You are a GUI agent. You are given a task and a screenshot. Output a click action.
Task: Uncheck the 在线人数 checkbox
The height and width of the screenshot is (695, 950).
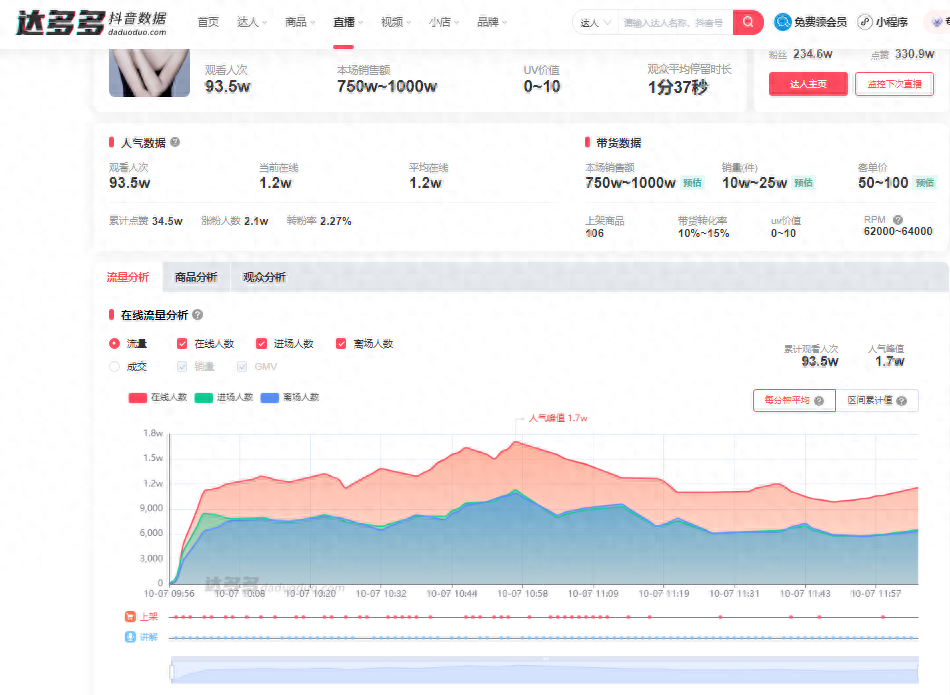(182, 343)
